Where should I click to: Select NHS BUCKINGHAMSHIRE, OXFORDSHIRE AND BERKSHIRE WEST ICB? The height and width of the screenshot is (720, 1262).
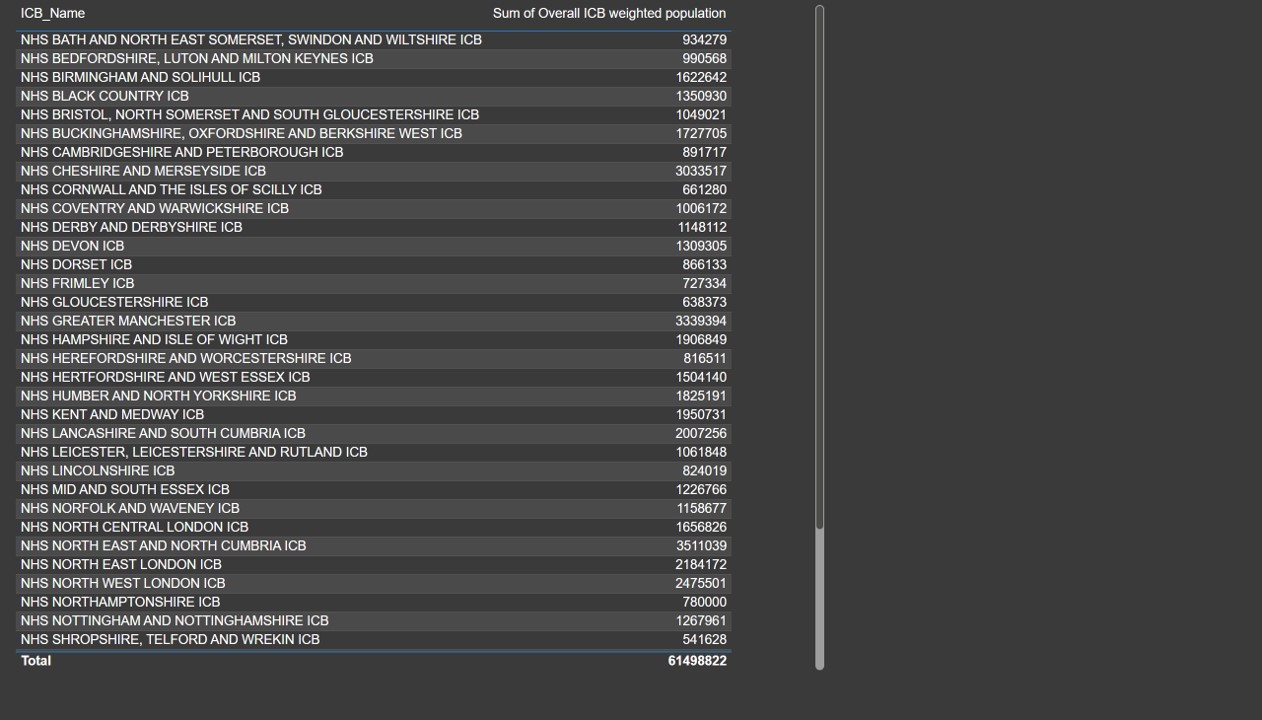pyautogui.click(x=241, y=133)
